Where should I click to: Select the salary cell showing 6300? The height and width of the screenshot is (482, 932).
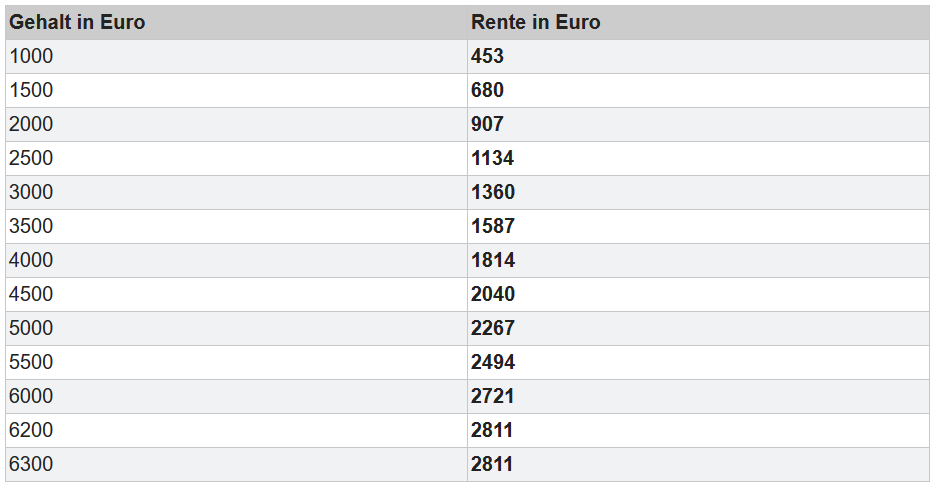(x=31, y=464)
